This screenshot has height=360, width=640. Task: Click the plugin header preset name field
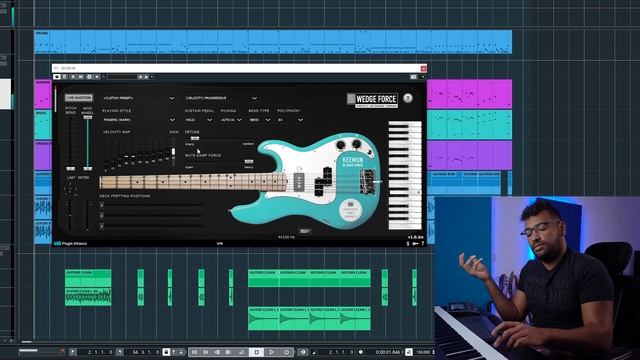[x=122, y=77]
